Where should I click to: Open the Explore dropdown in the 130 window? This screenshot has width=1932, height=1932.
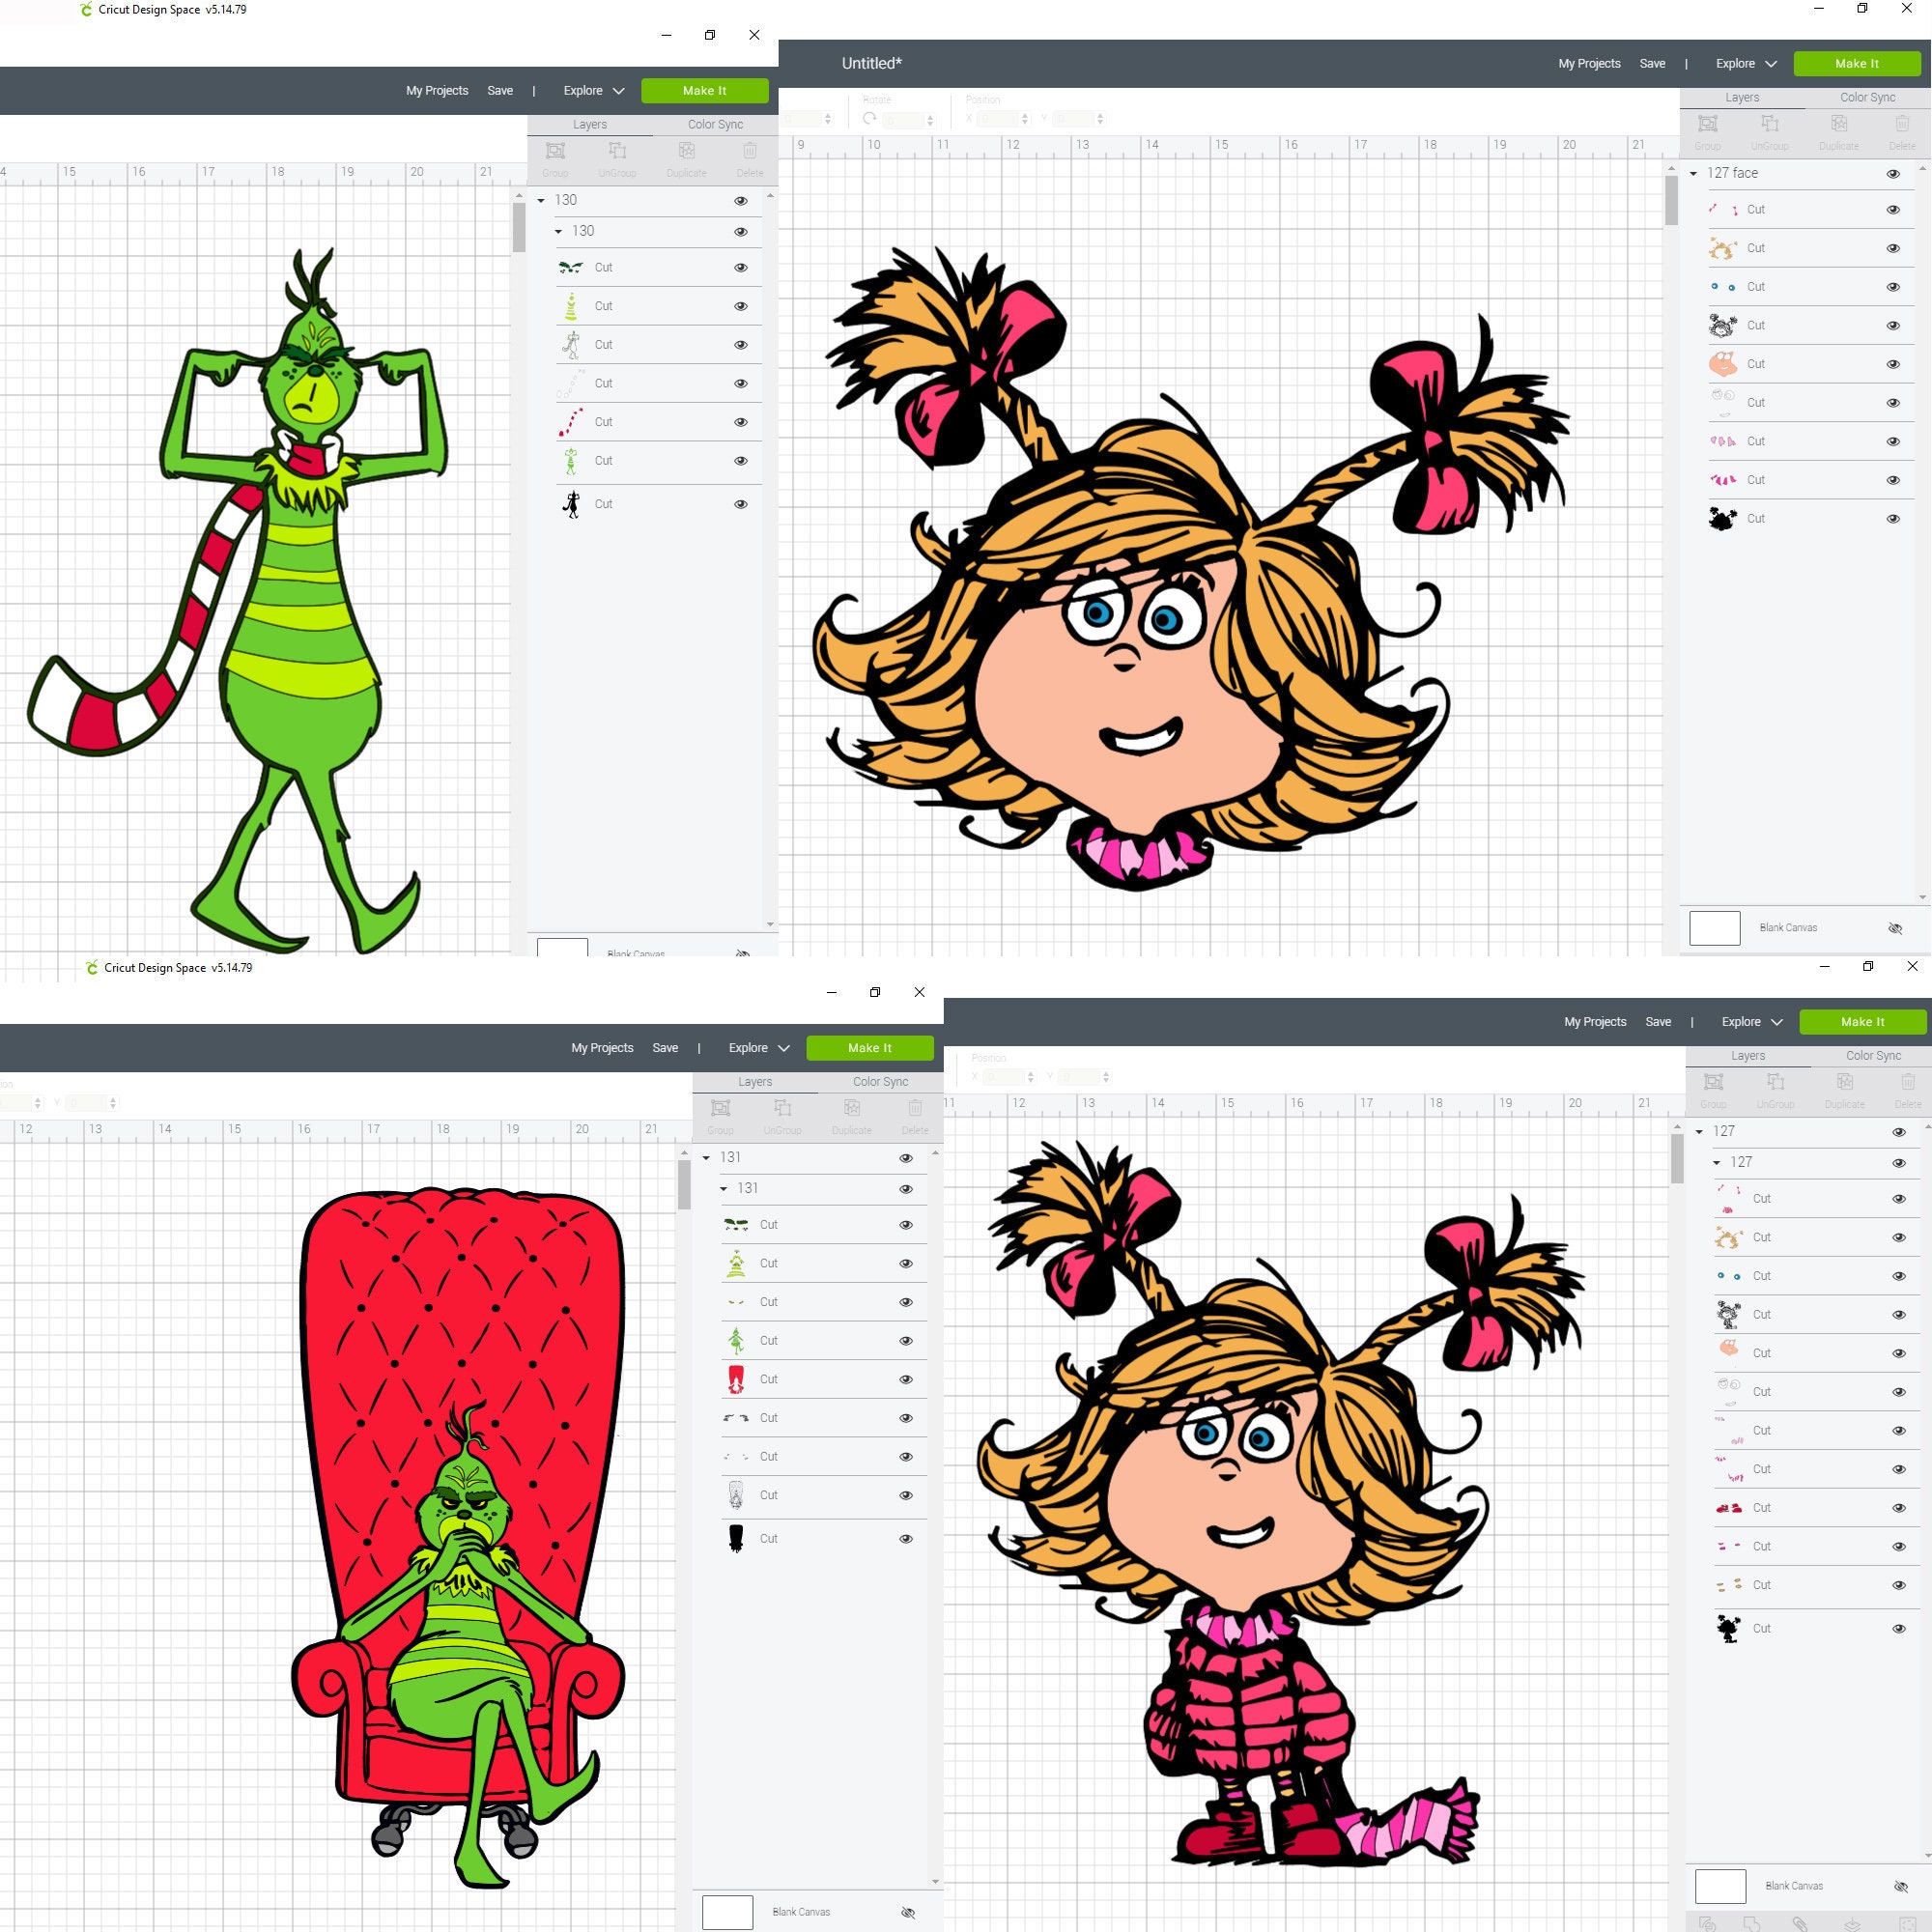pos(594,90)
